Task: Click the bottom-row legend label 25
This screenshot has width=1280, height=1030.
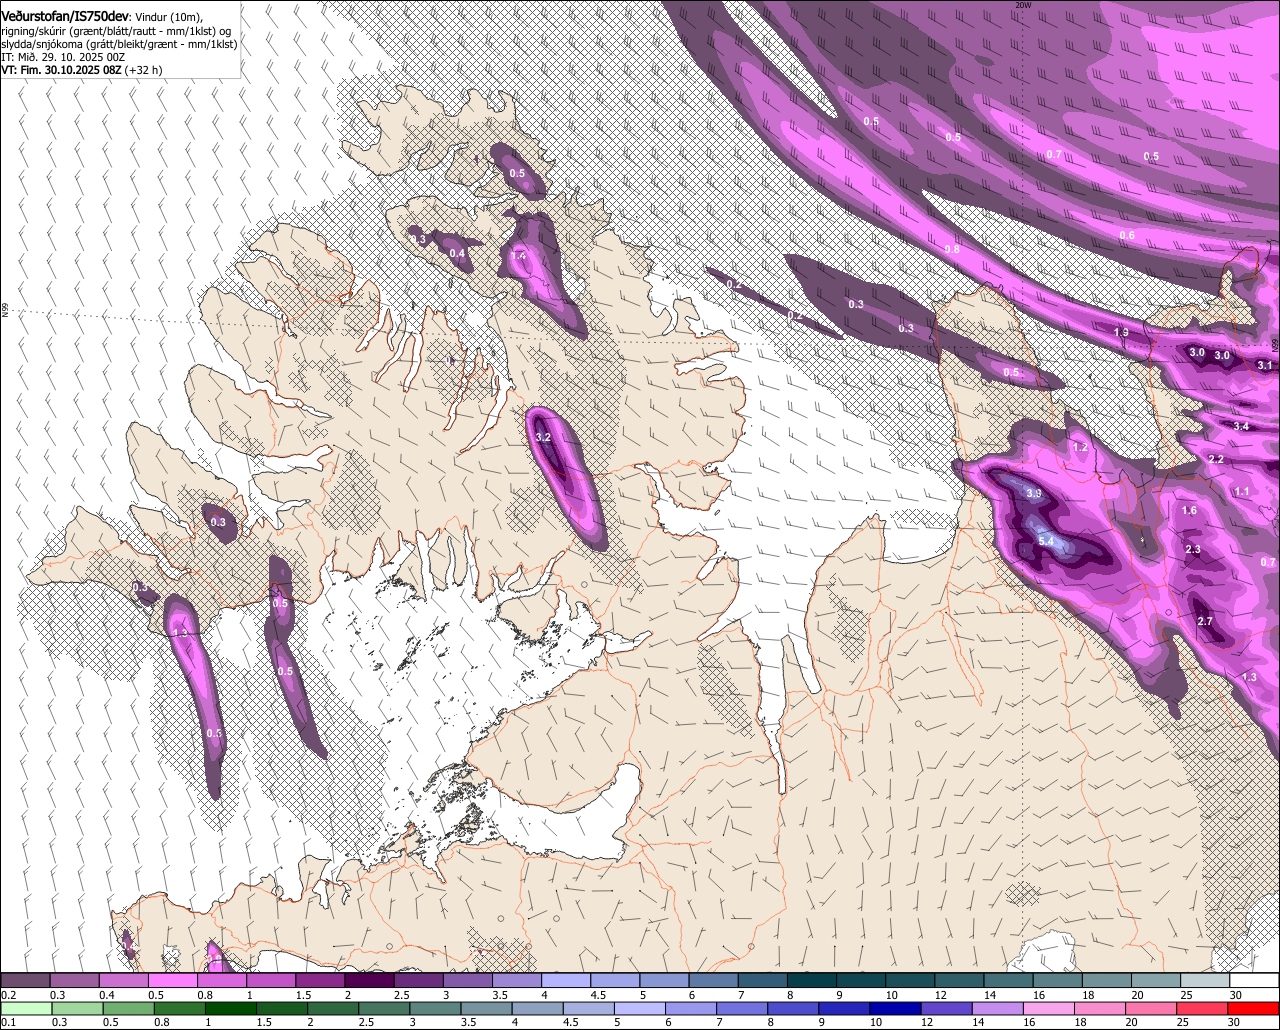Action: [1182, 1022]
